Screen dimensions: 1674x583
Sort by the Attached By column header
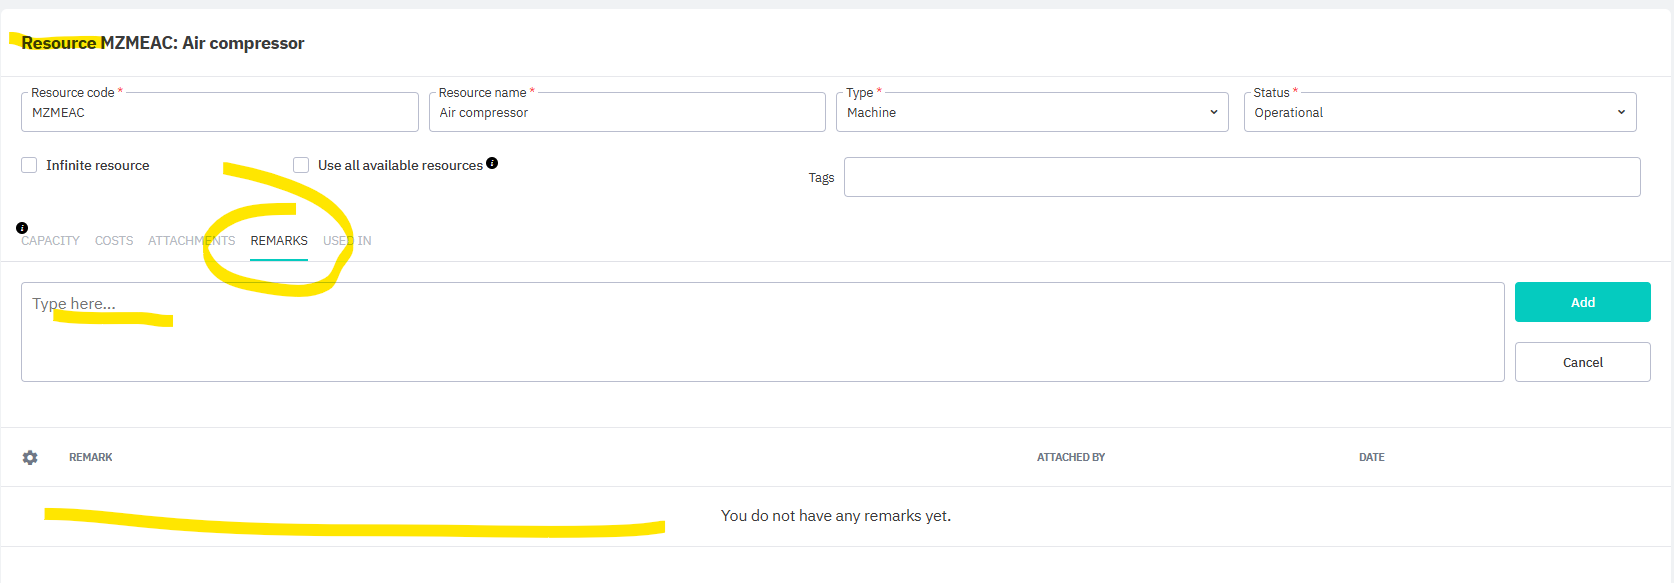click(1070, 457)
